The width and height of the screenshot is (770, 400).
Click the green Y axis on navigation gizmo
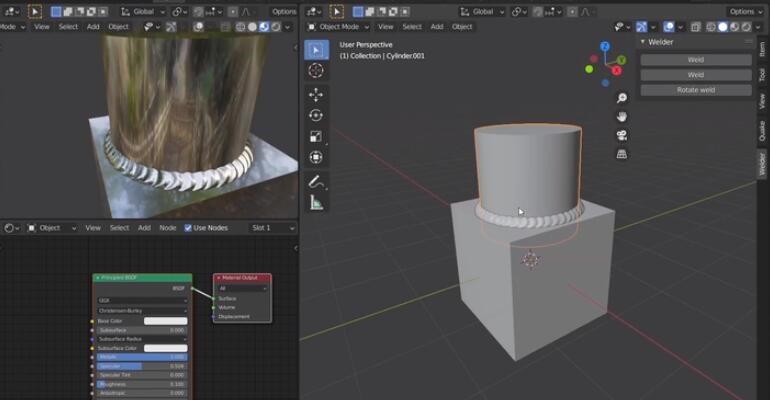coord(622,60)
